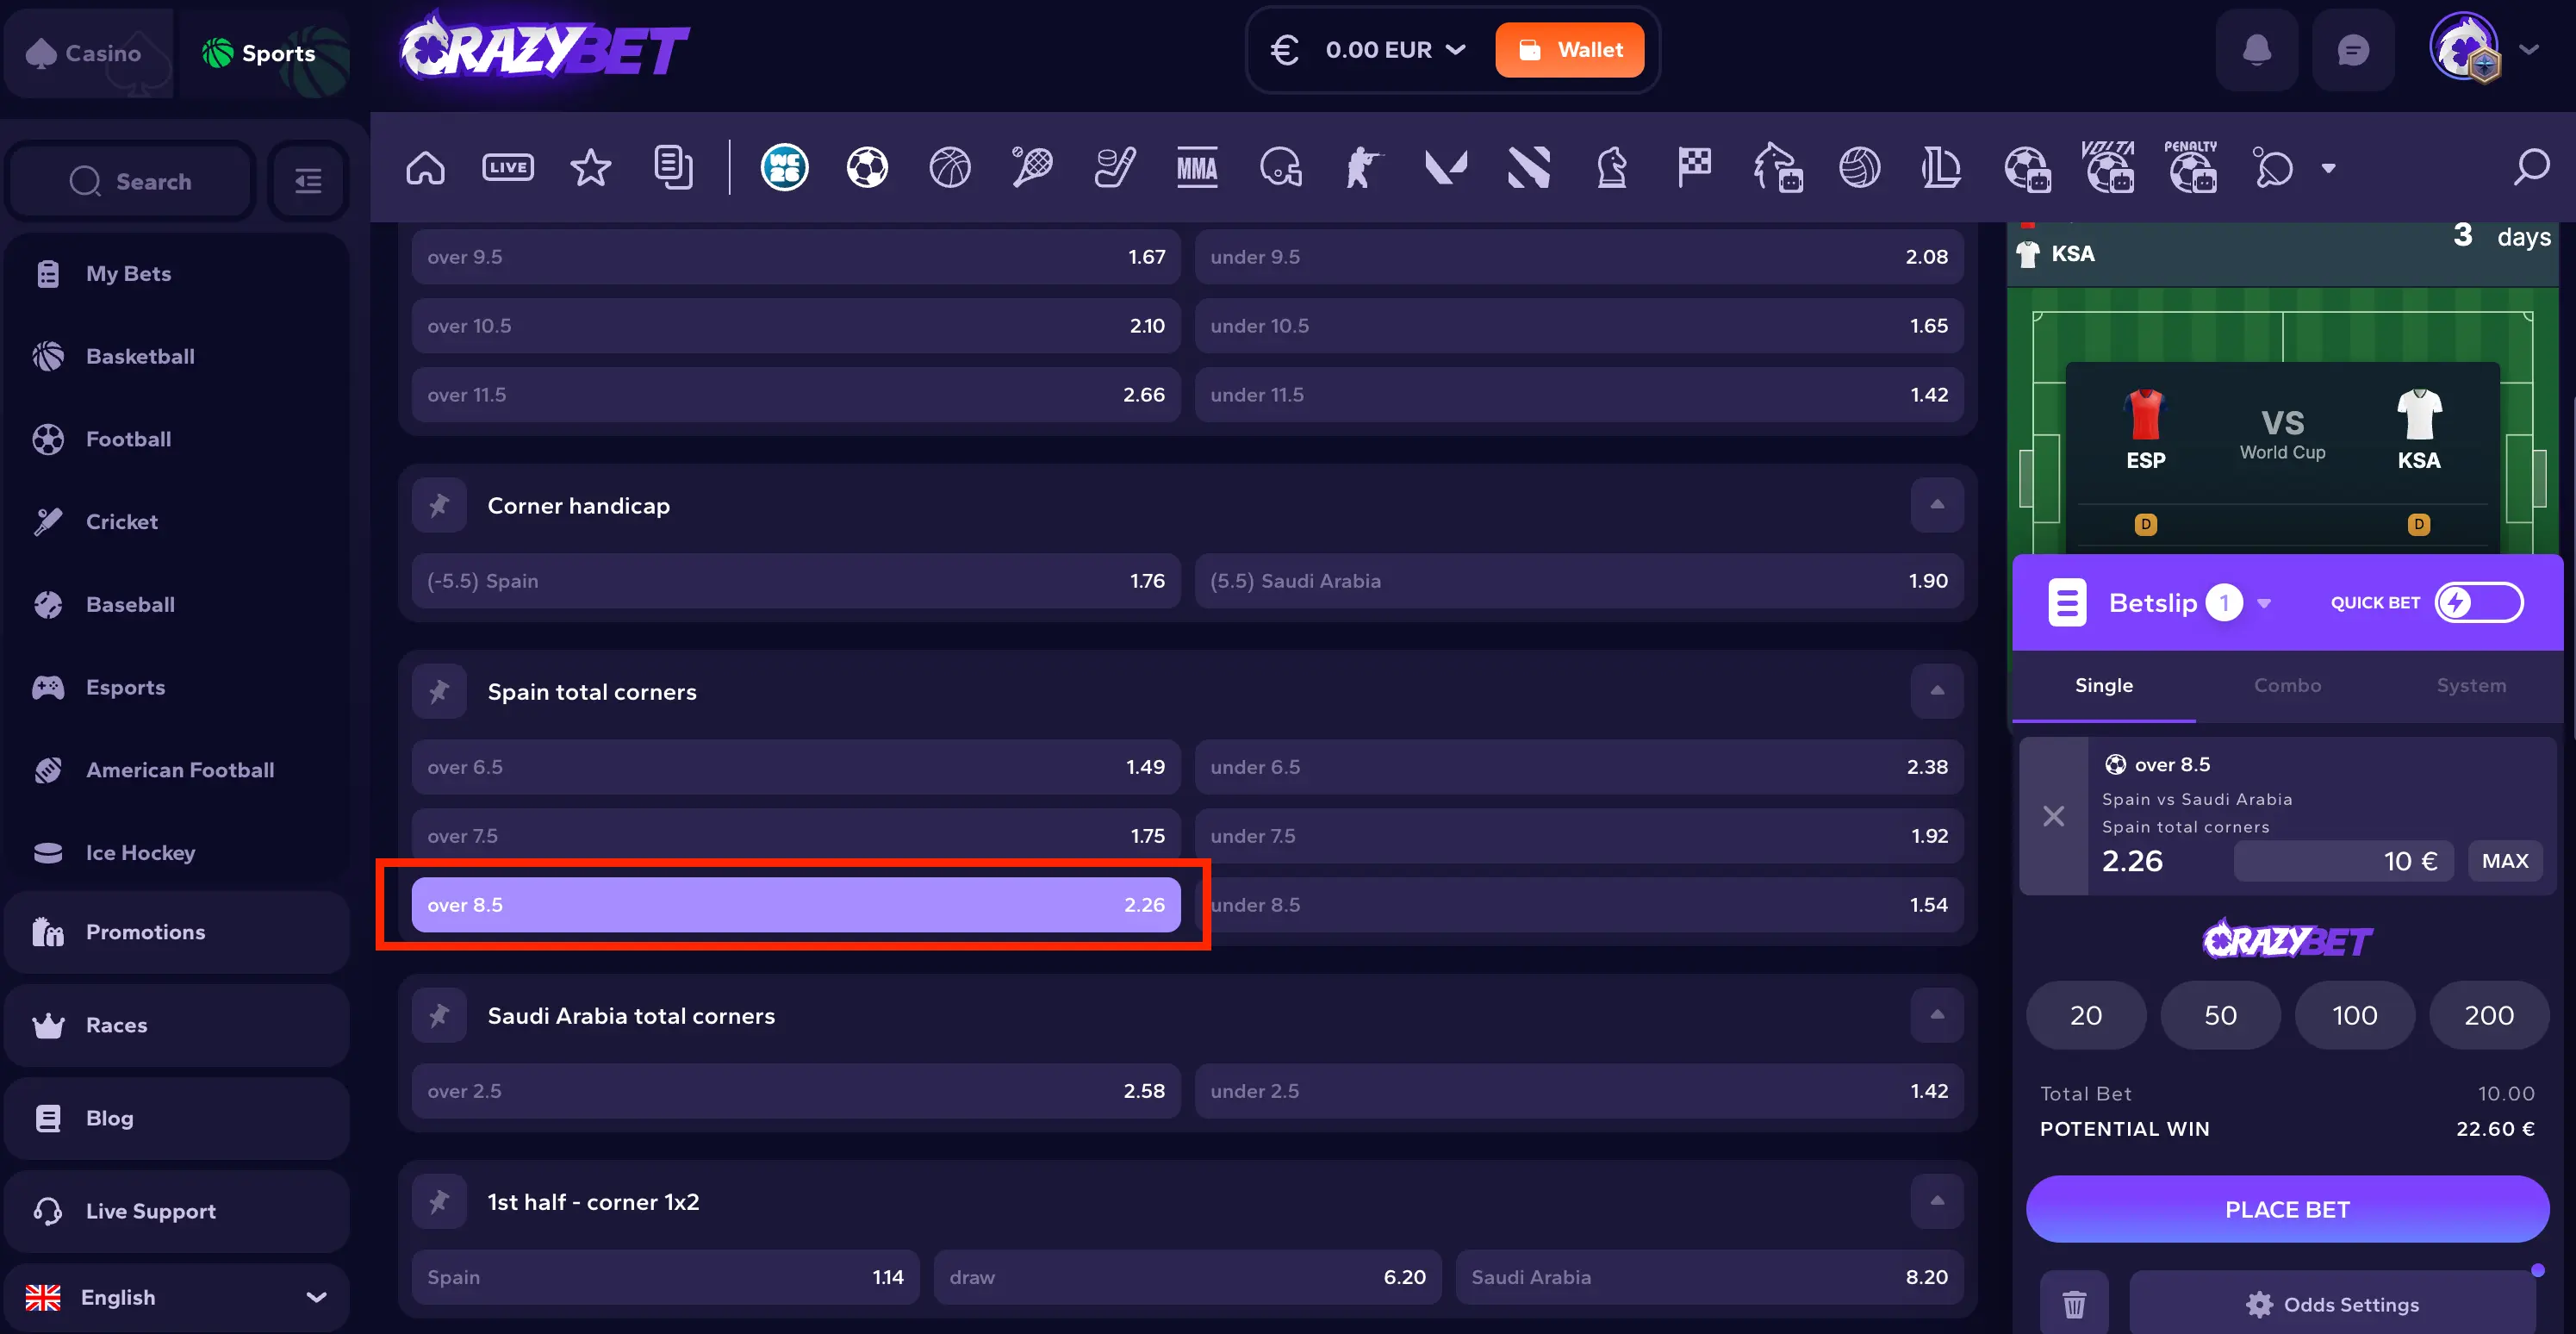Select the American football helmet icon
The image size is (2576, 1334).
coord(1281,167)
